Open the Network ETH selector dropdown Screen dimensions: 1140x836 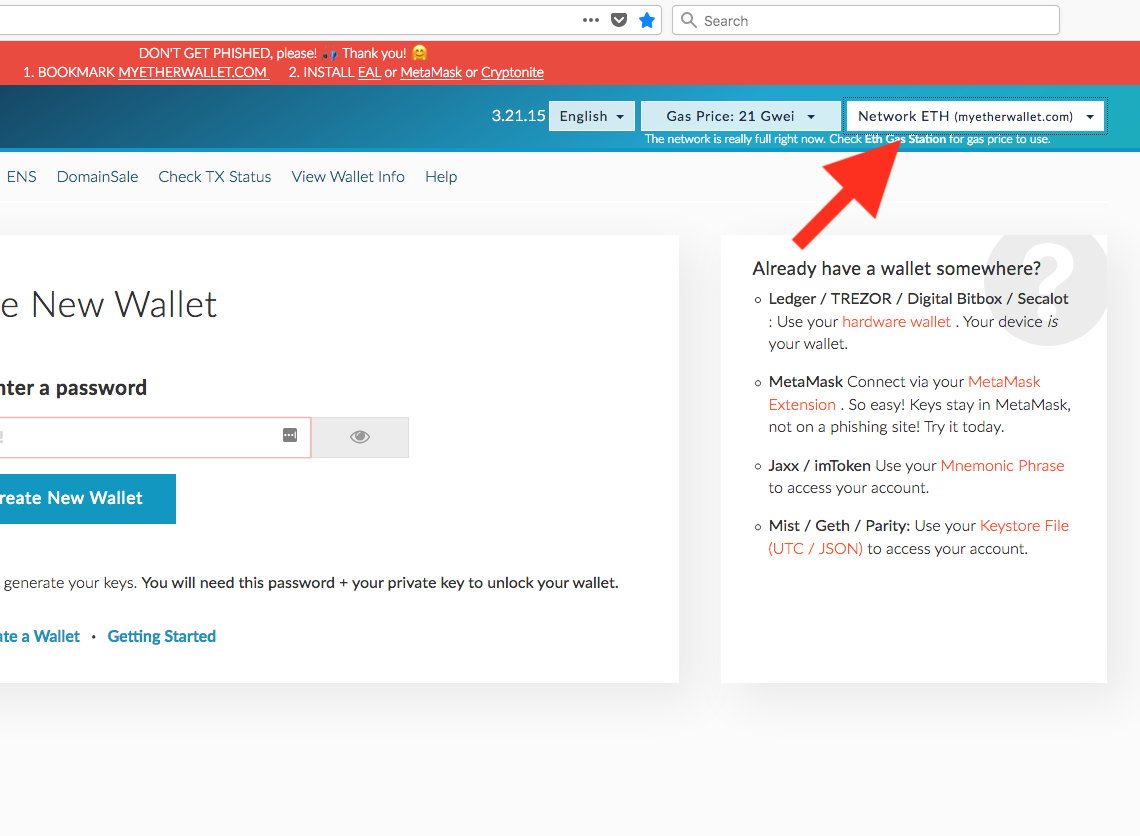pos(975,116)
